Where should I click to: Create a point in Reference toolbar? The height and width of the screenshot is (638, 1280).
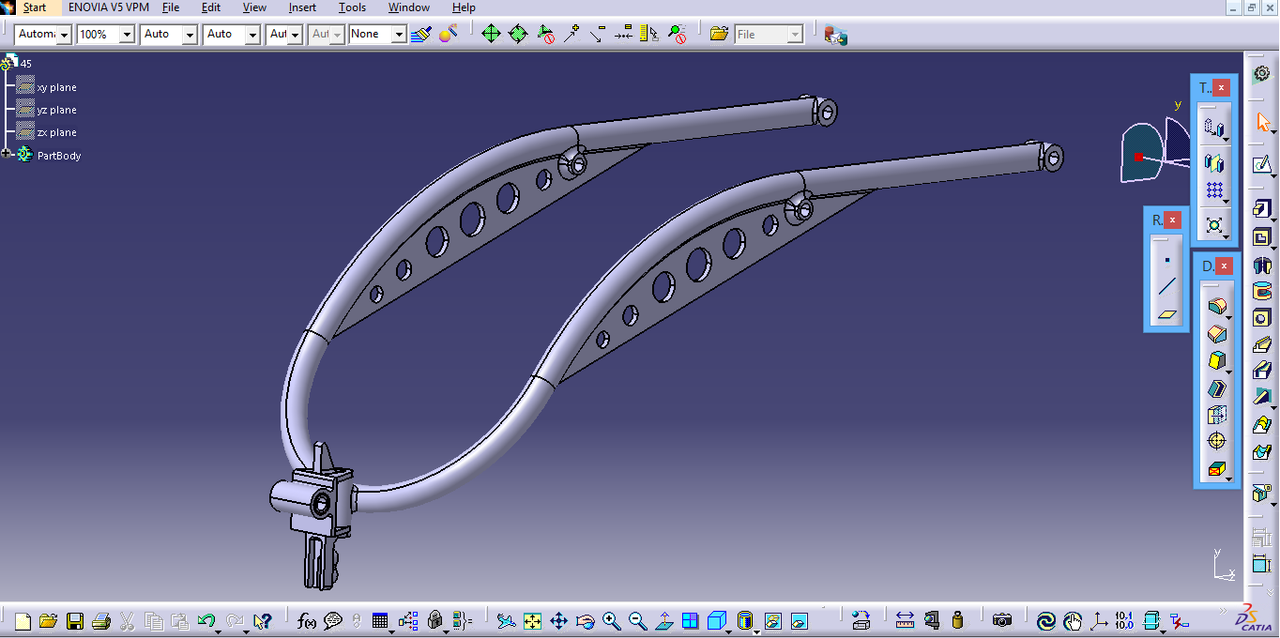[x=1167, y=260]
